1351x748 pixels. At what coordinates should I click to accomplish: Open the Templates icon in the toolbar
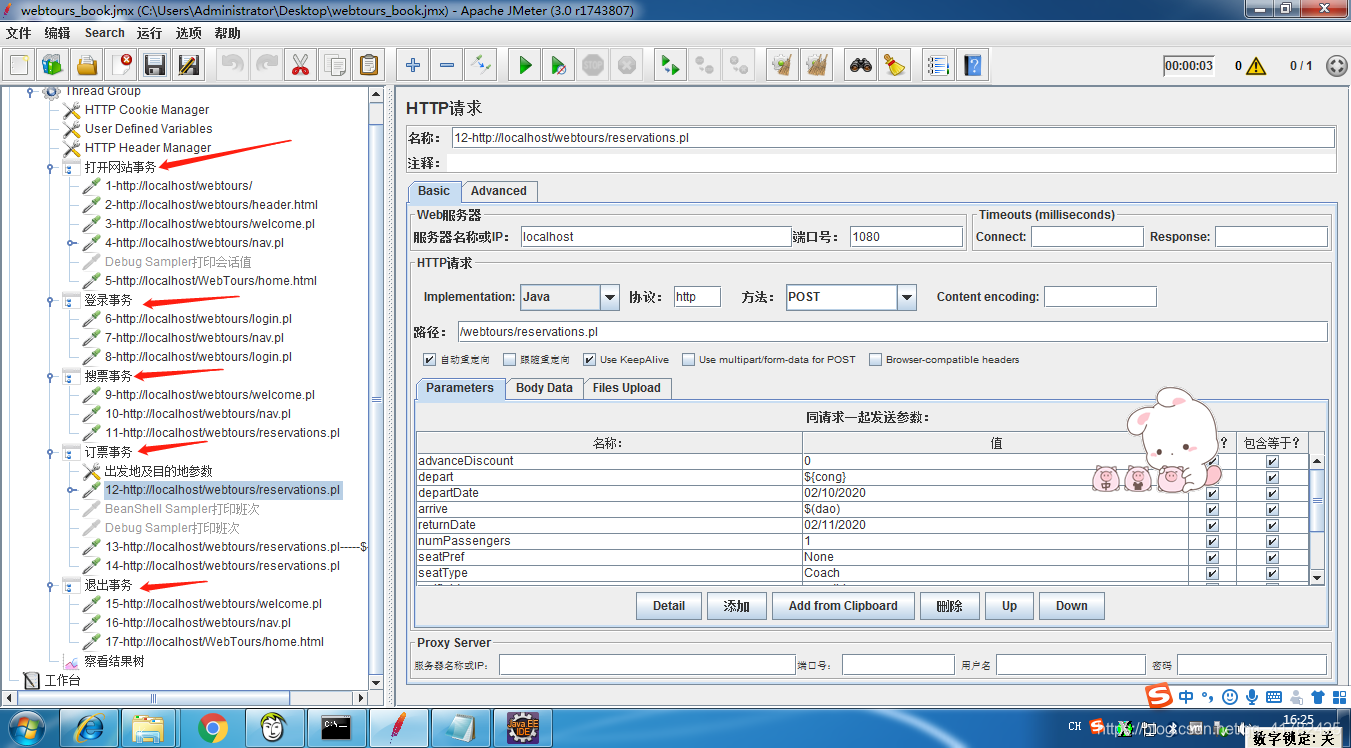click(53, 66)
